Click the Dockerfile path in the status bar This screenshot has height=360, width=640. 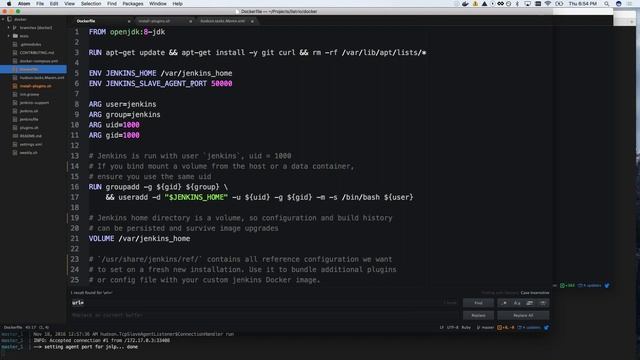13,327
